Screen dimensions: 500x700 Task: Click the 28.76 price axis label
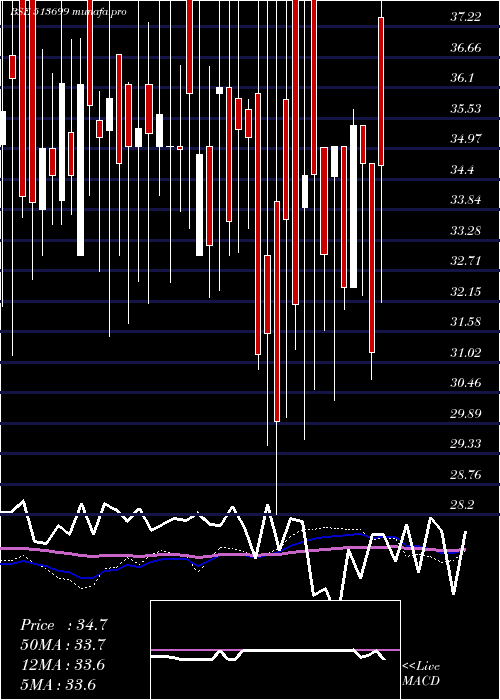click(x=466, y=475)
